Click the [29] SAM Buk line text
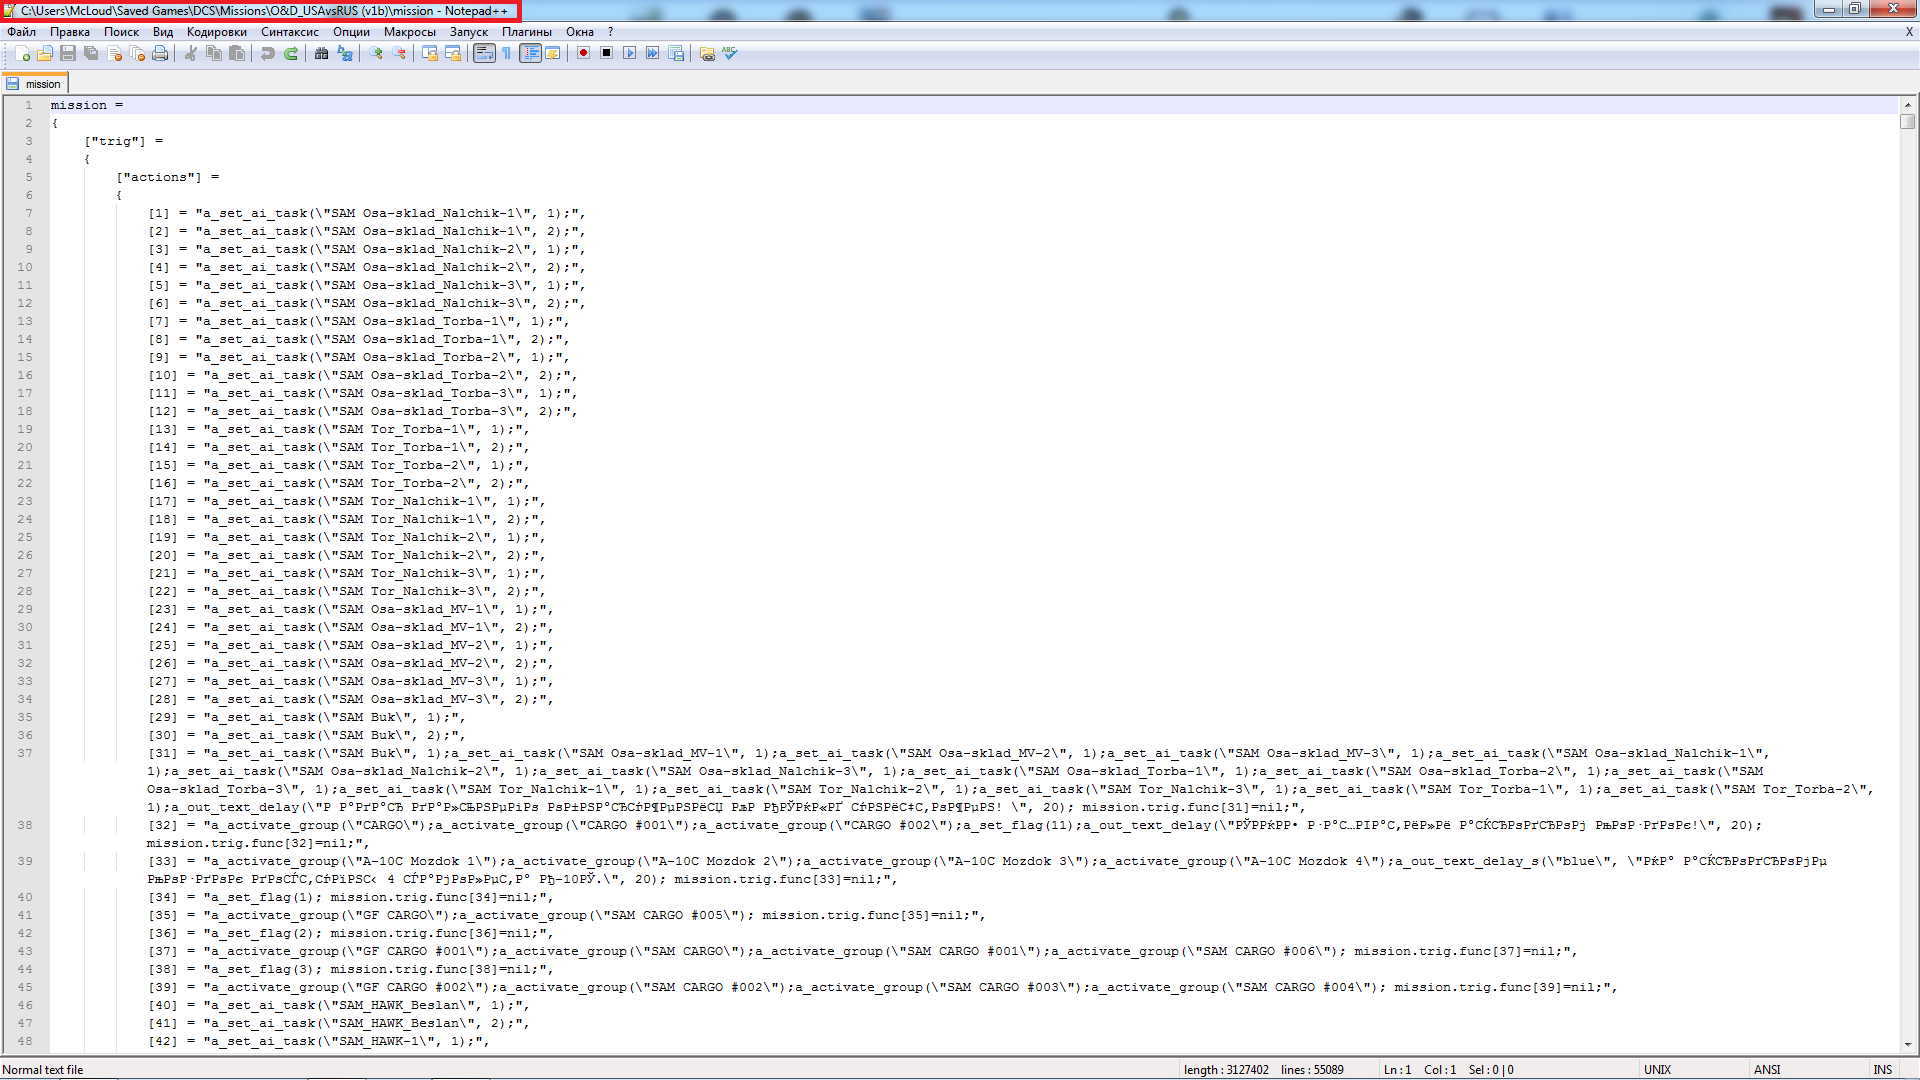Screen dimensions: 1920x1080 tap(307, 717)
